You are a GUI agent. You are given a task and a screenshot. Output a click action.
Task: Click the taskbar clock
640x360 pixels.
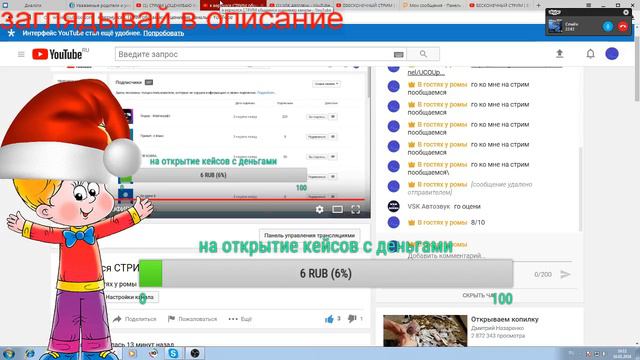[x=622, y=353]
